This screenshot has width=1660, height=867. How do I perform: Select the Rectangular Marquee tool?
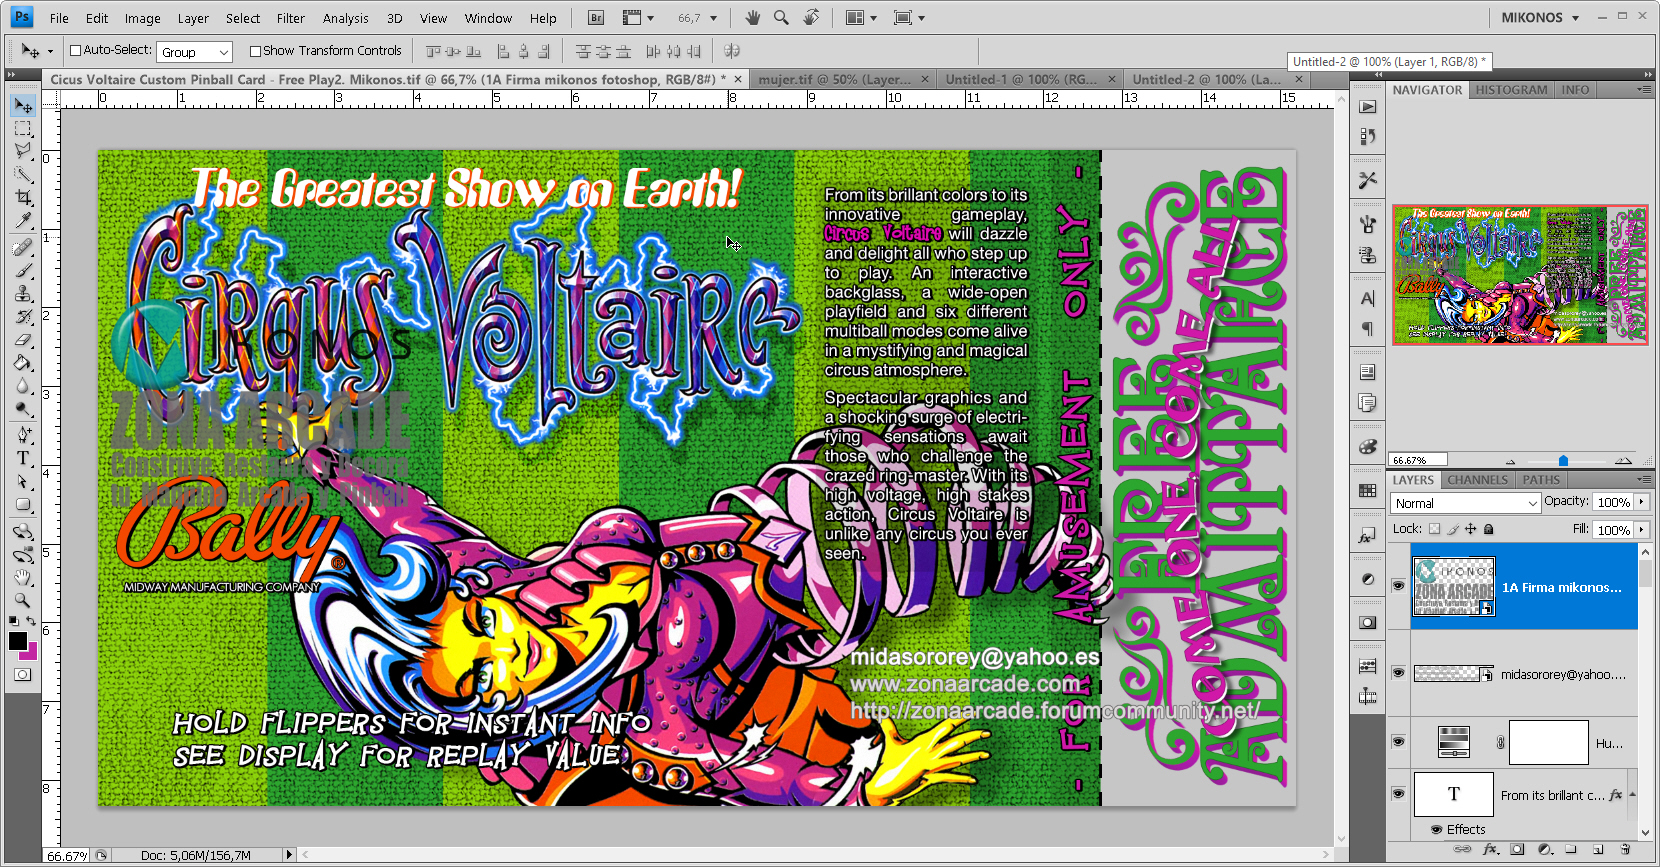tap(23, 129)
